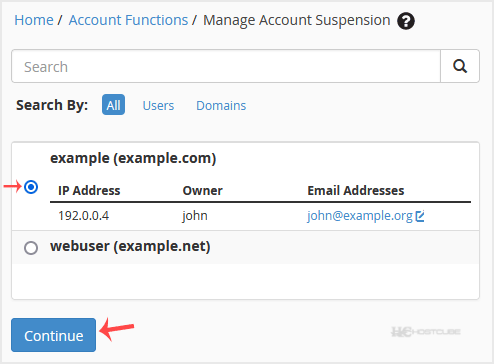Click the Owner column header
Viewport: 494px width, 364px height.
pos(202,191)
